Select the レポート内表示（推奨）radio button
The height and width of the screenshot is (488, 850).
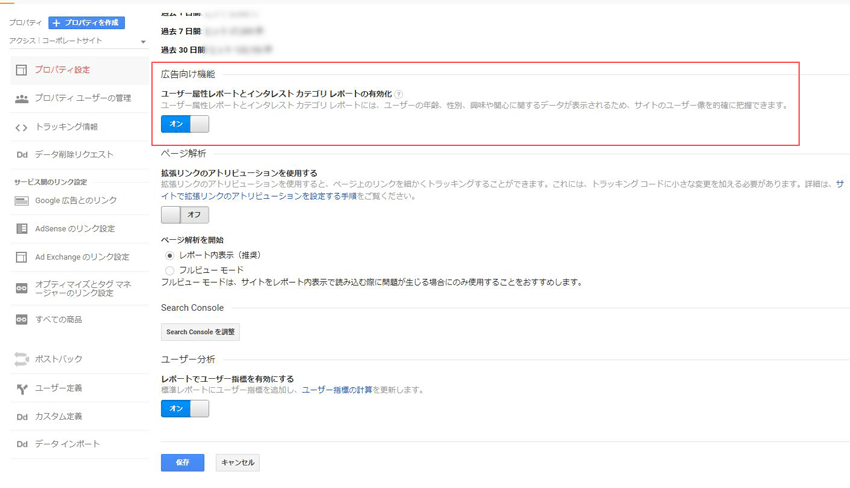pos(170,255)
